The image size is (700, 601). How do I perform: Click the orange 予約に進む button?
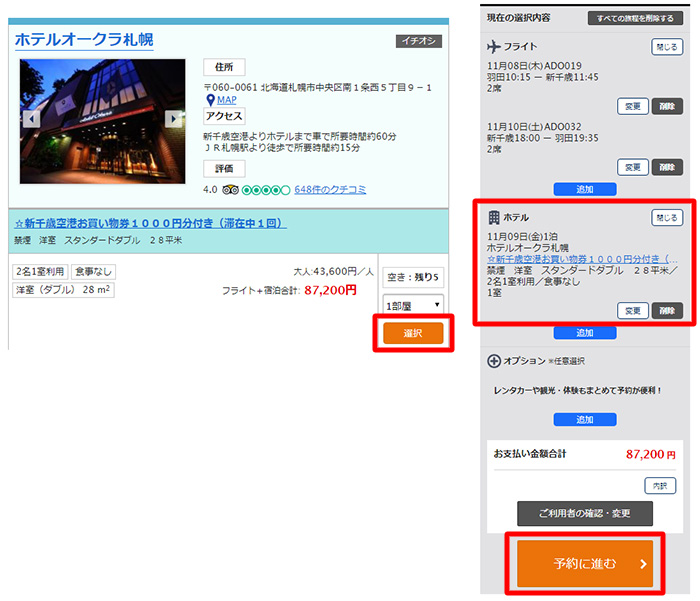pyautogui.click(x=585, y=563)
